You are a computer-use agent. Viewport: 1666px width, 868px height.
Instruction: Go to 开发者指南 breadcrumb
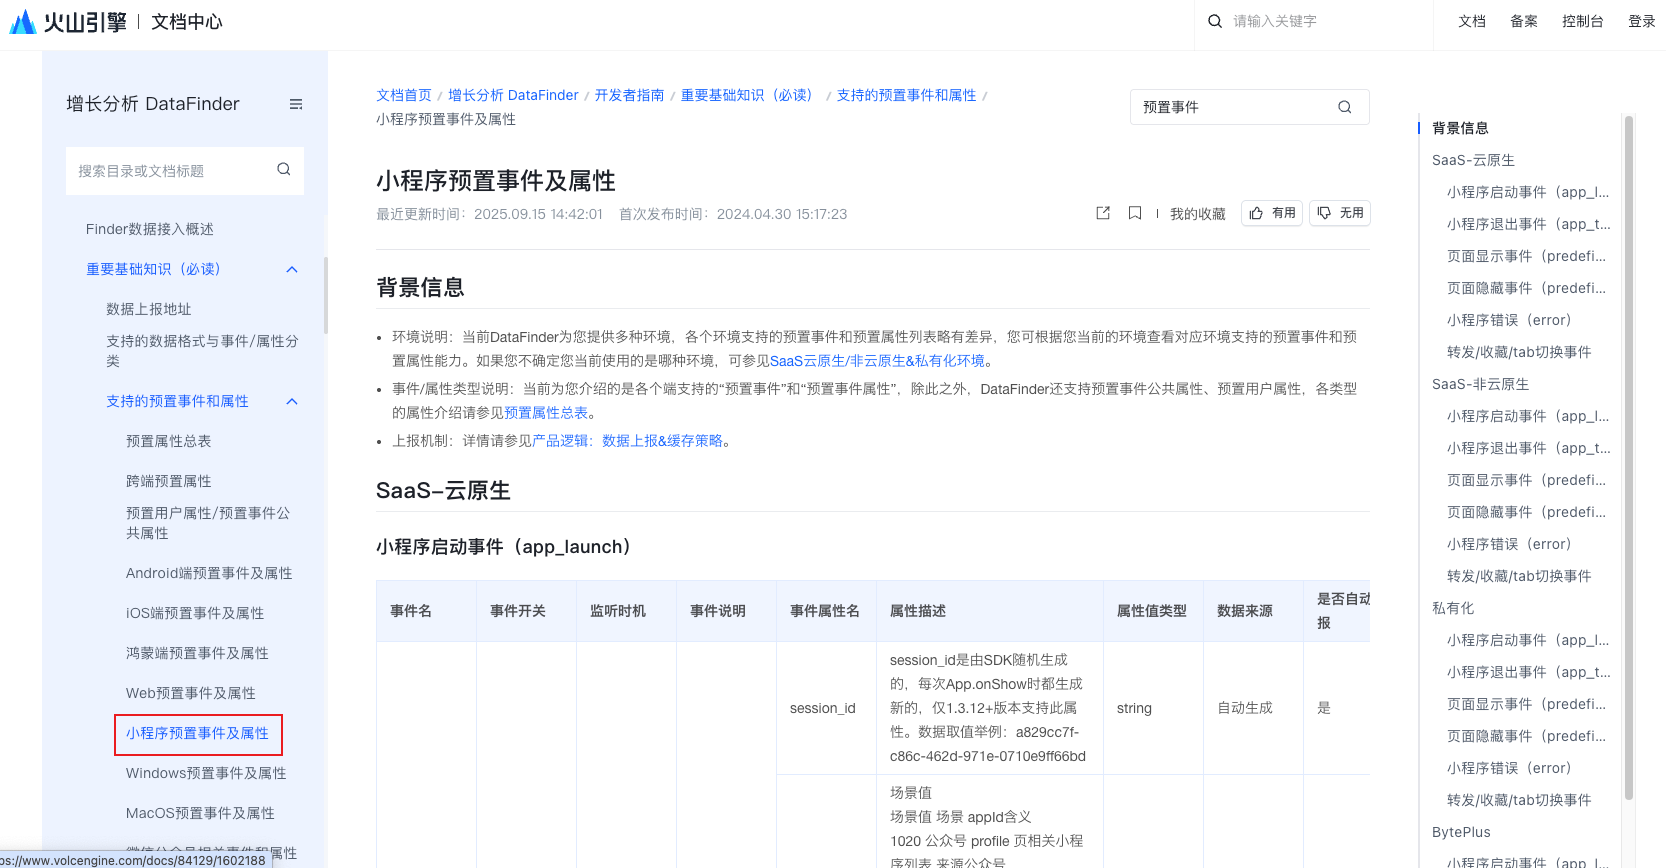pyautogui.click(x=630, y=95)
